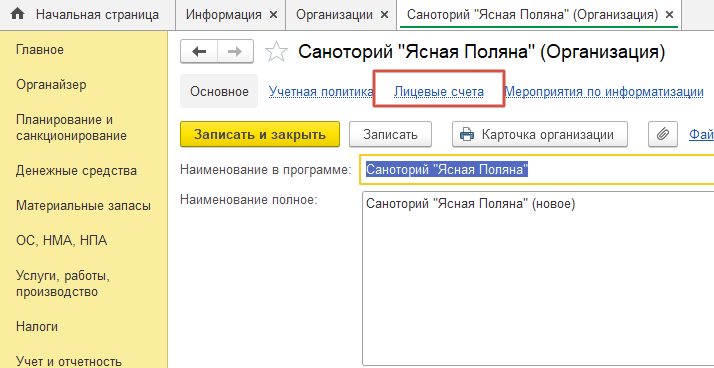Screen dimensions: 714x368
Task: Click the Наименование полное text area
Action: [x=538, y=279]
